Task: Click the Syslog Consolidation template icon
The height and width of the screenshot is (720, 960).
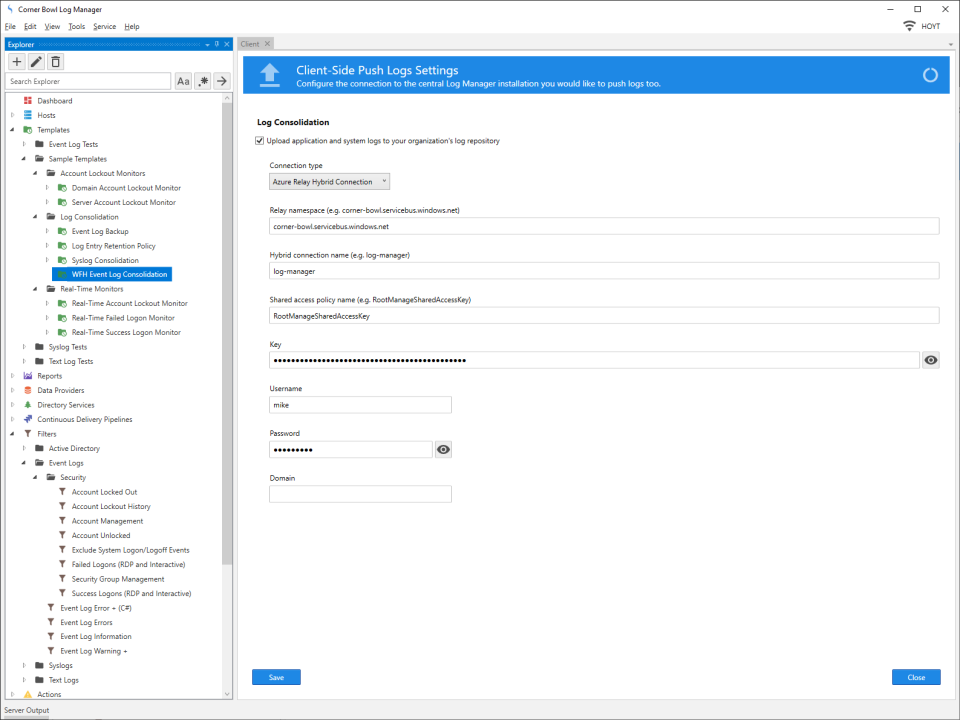Action: click(x=62, y=260)
